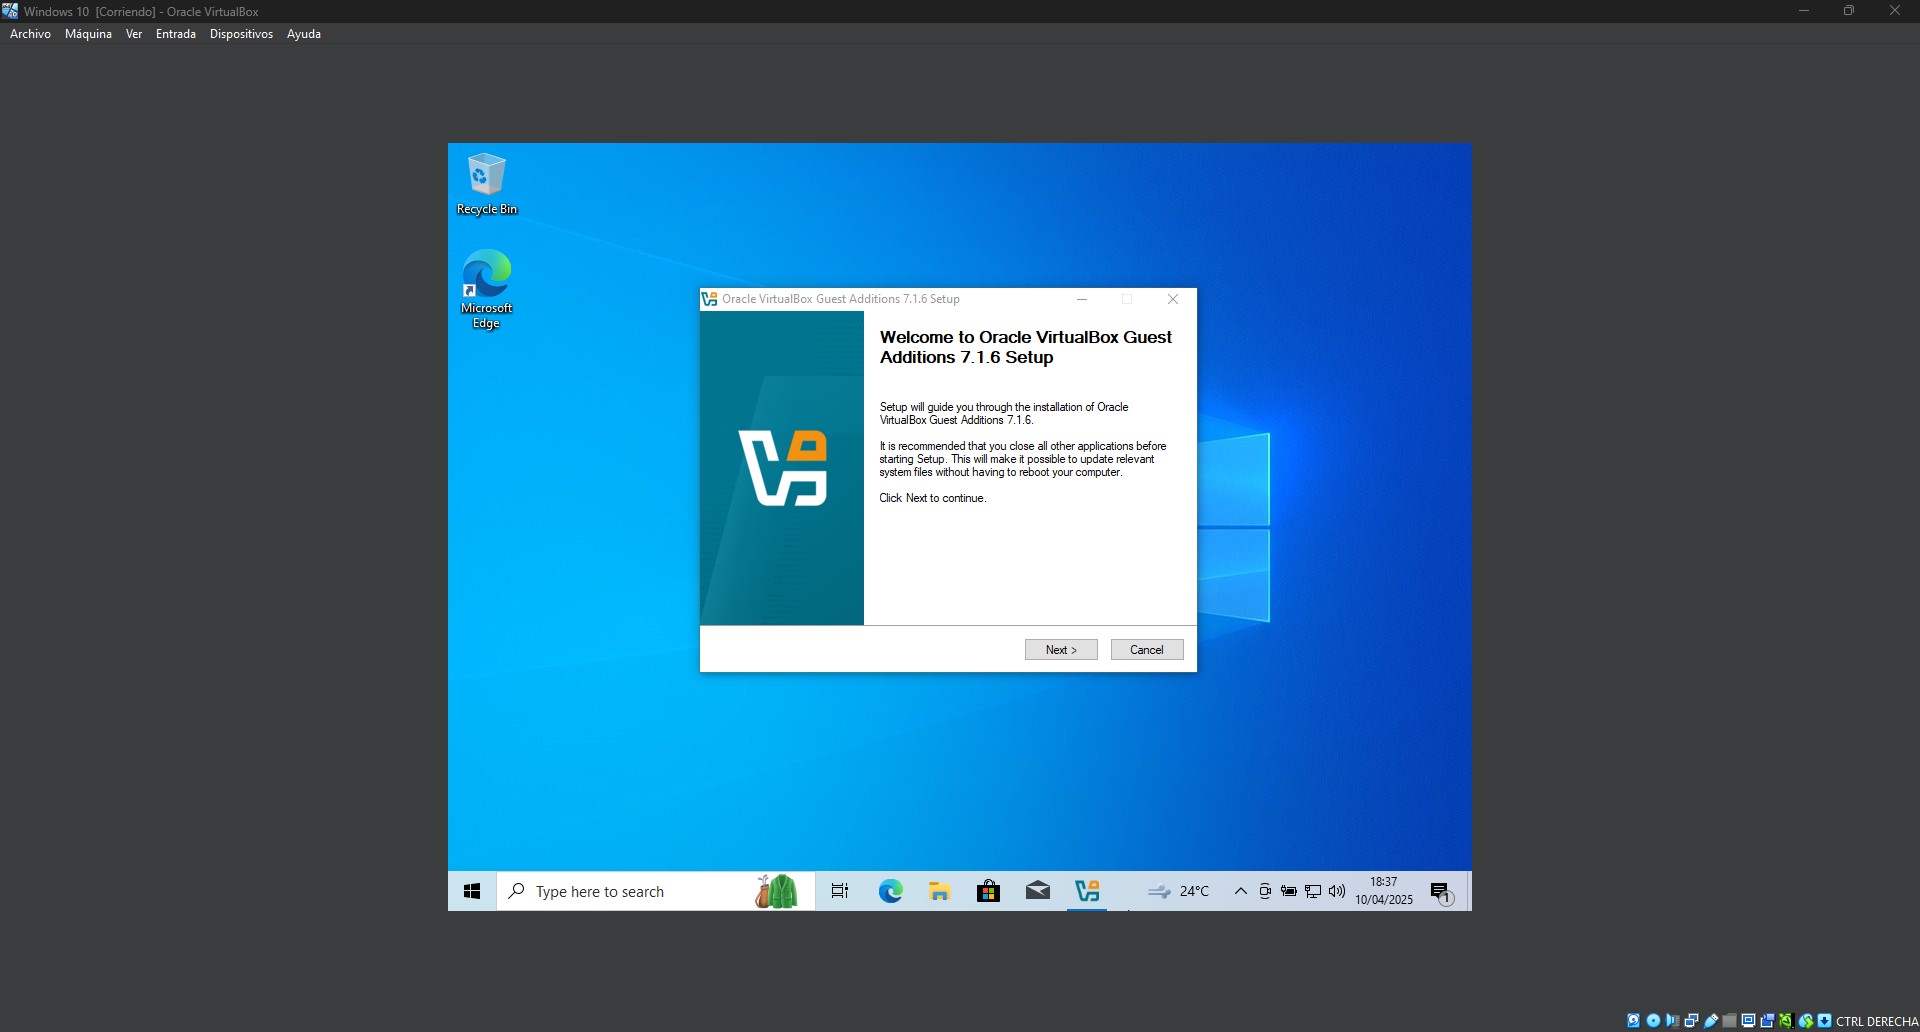This screenshot has width=1920, height=1032.
Task: Select the Microsoft Edge desktop shortcut
Action: [486, 289]
